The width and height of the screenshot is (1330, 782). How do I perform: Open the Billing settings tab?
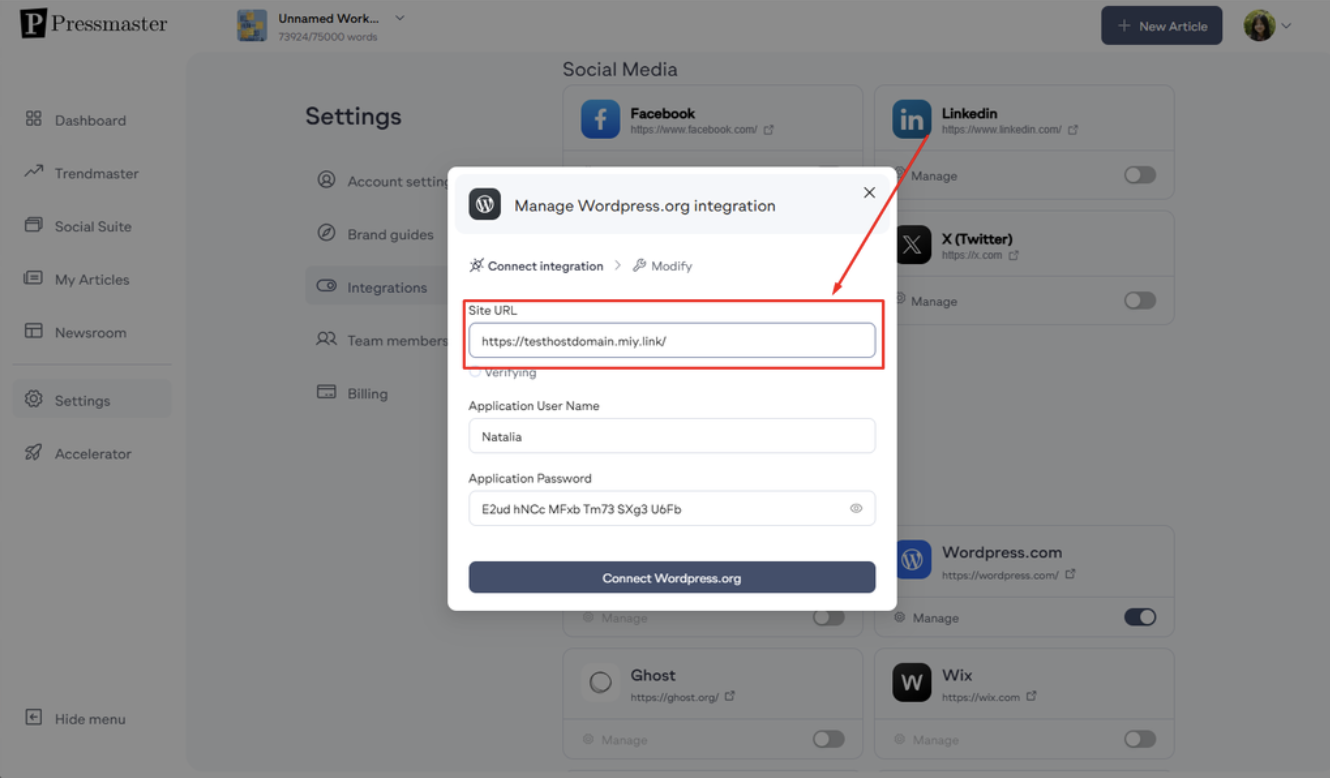(x=367, y=393)
